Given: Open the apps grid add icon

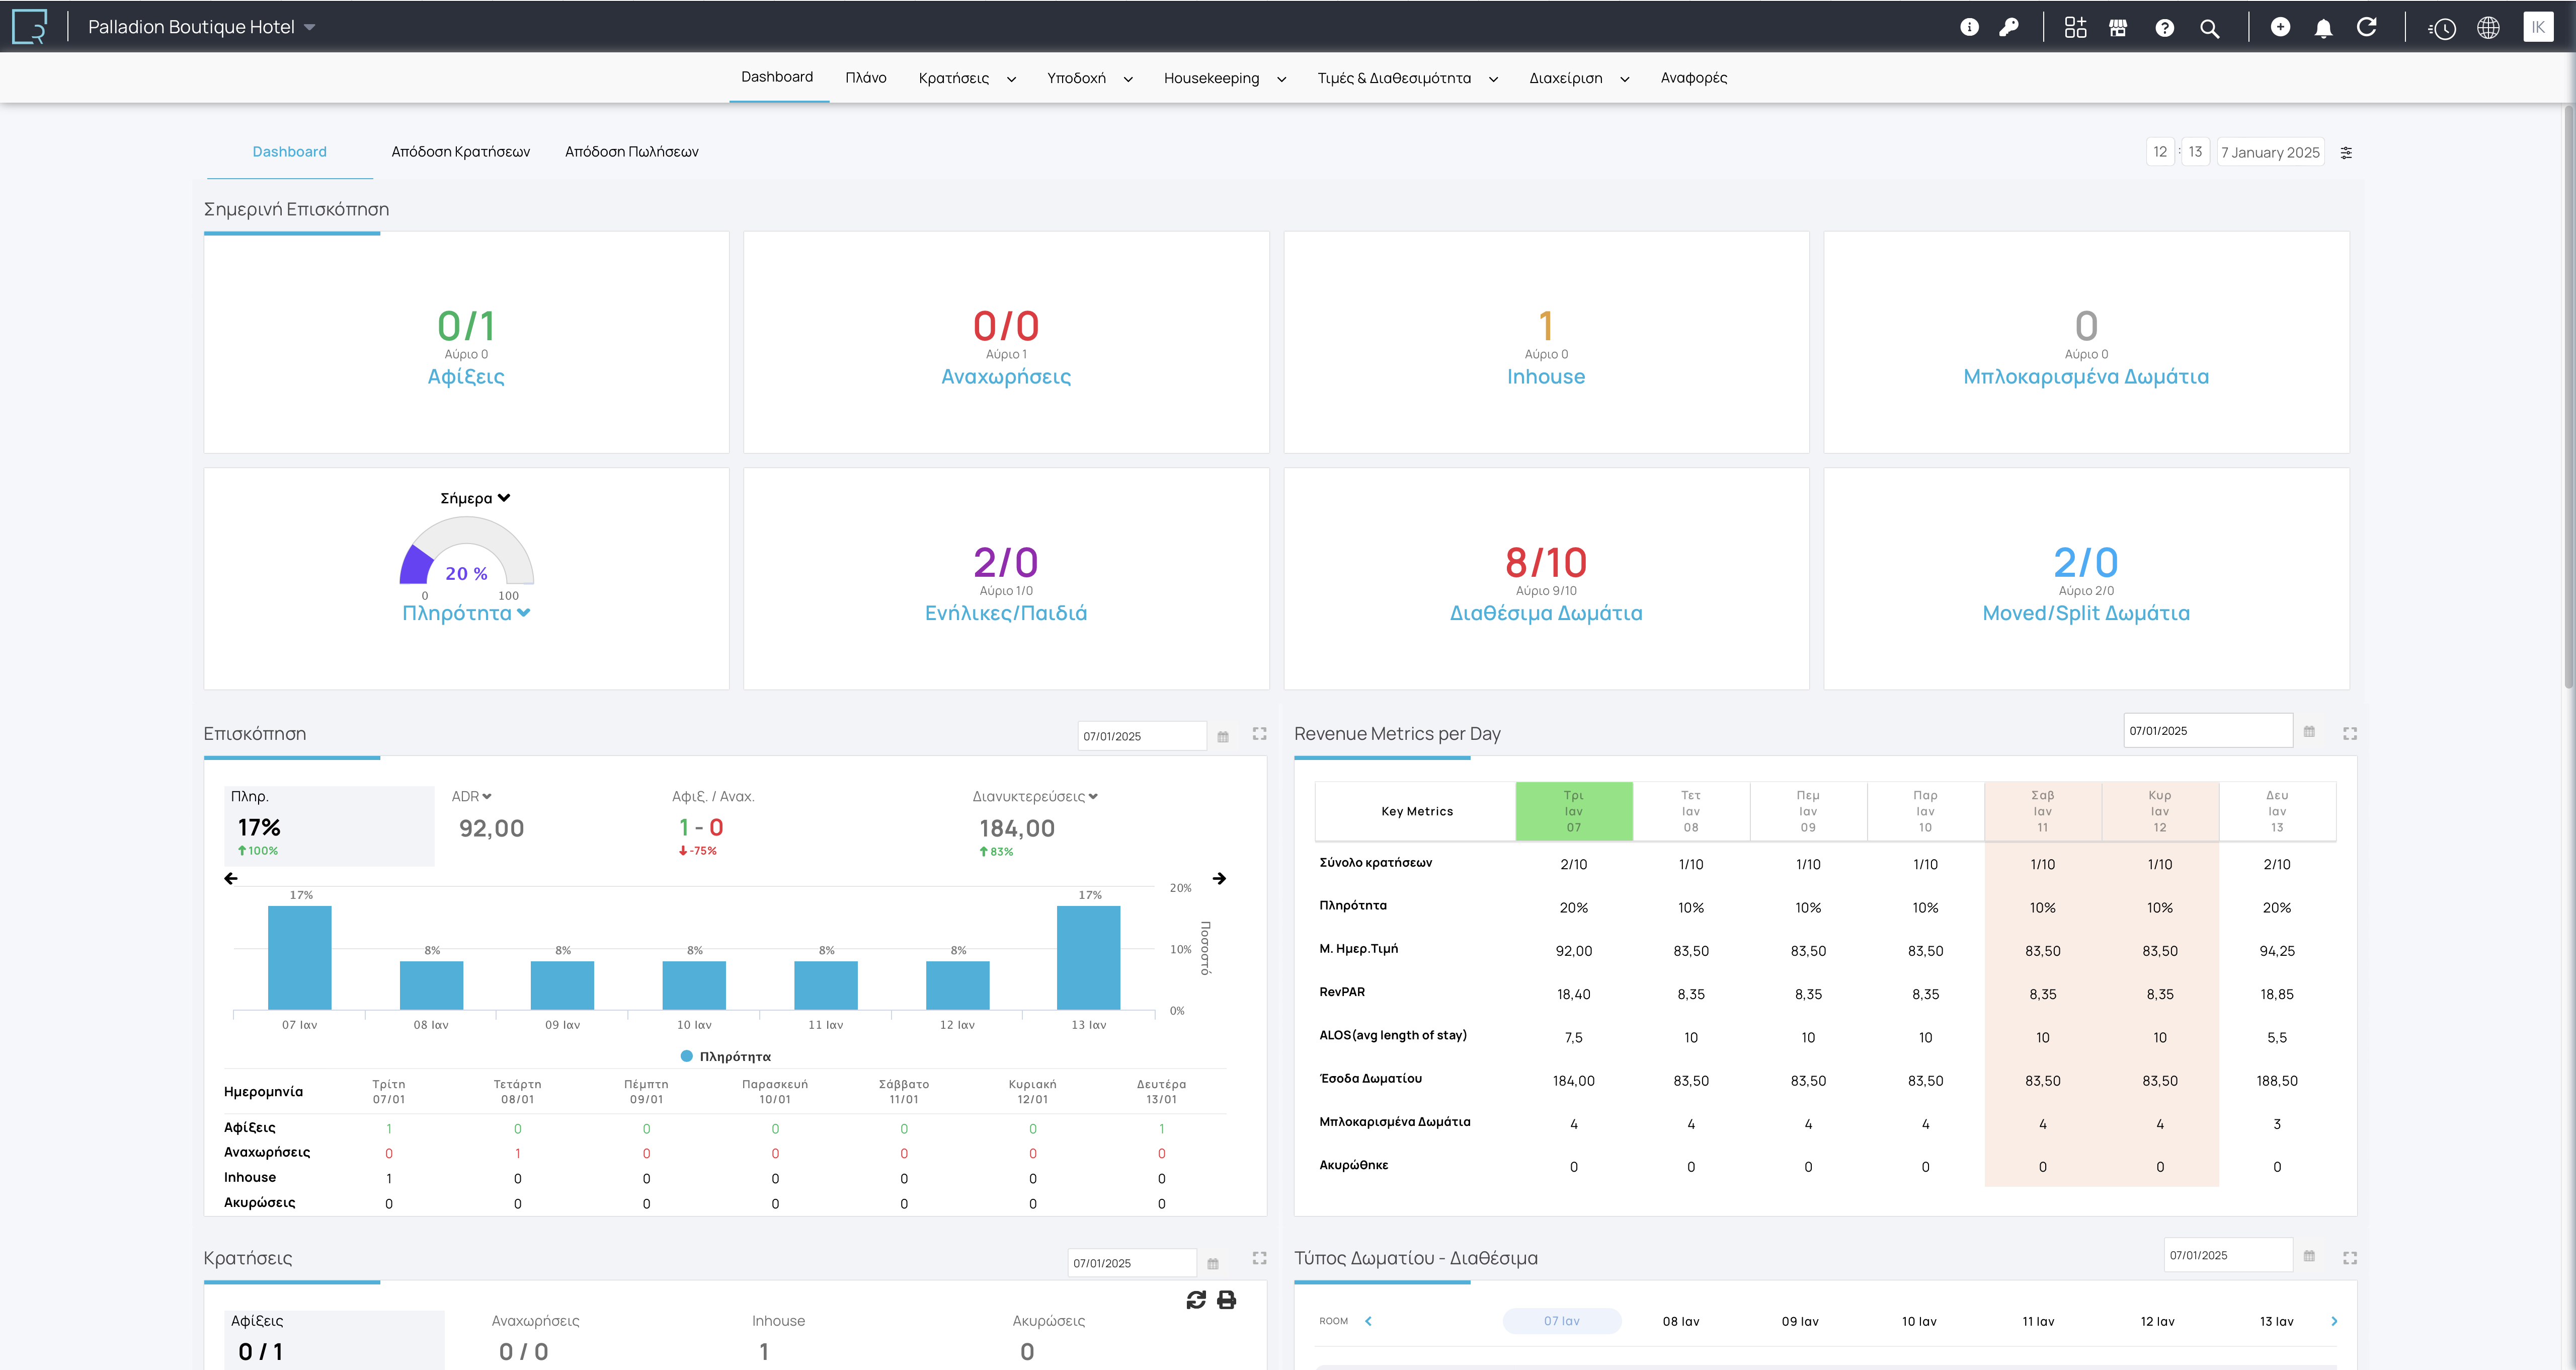Looking at the screenshot, I should pos(2076,27).
